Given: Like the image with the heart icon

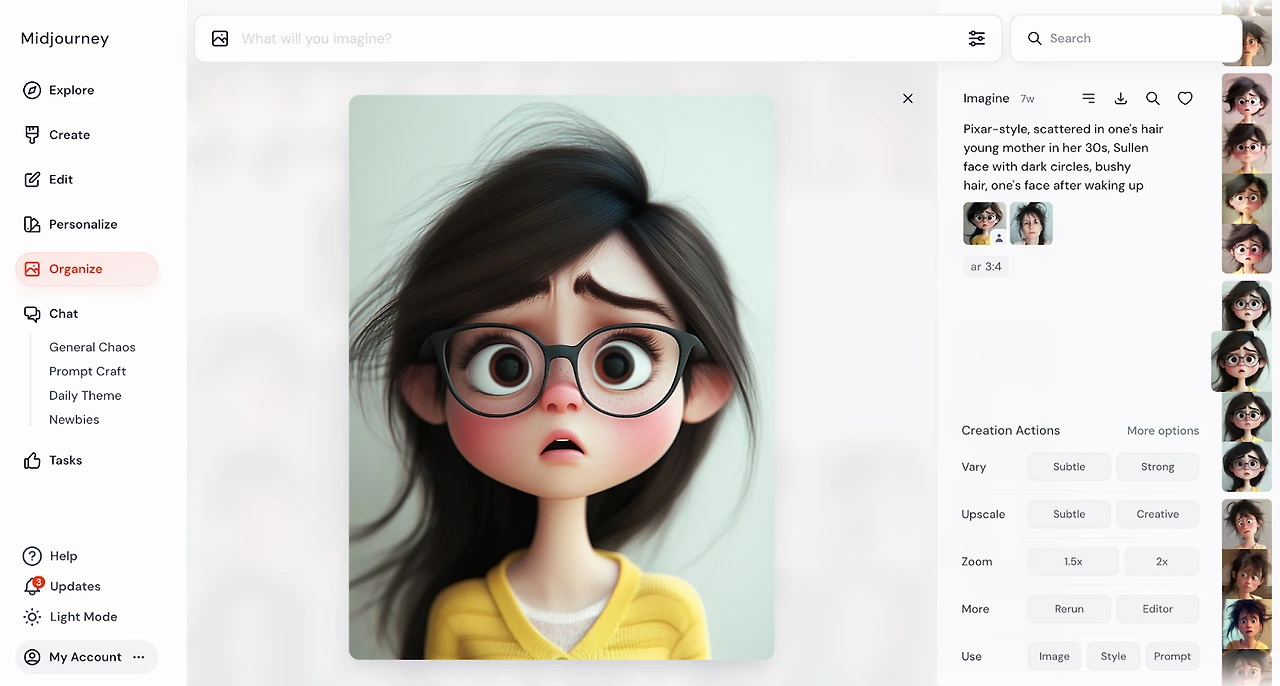Looking at the screenshot, I should pyautogui.click(x=1185, y=98).
